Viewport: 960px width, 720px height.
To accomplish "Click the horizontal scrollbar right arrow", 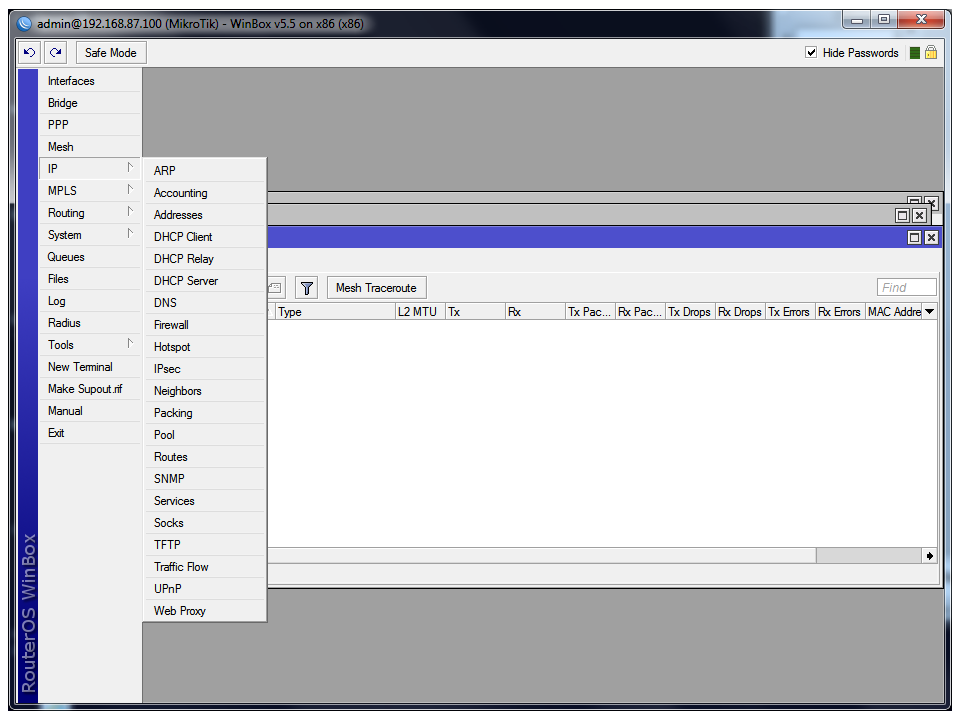I will (x=929, y=556).
